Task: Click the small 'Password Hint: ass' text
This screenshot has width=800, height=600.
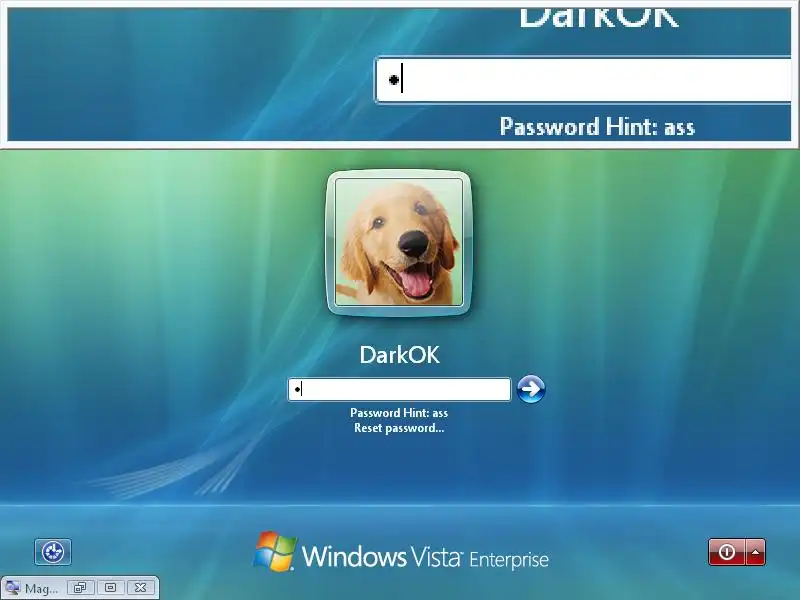Action: (399, 413)
